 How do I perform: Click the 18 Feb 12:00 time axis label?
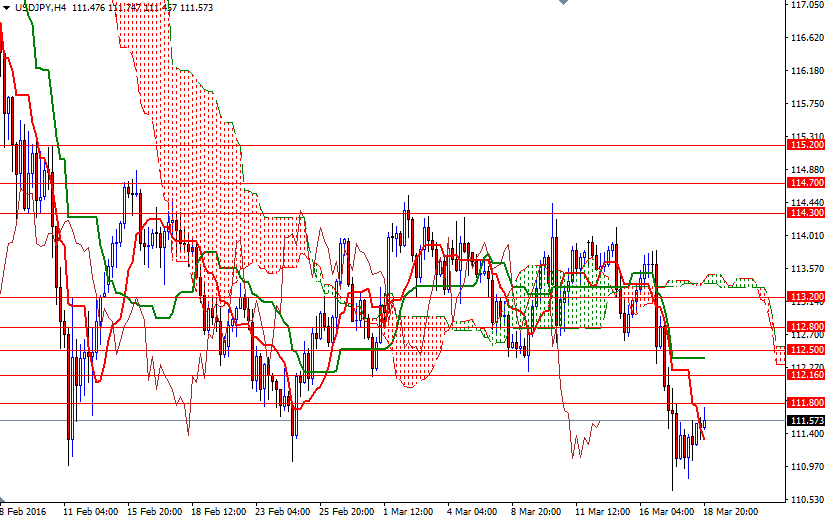pos(218,512)
